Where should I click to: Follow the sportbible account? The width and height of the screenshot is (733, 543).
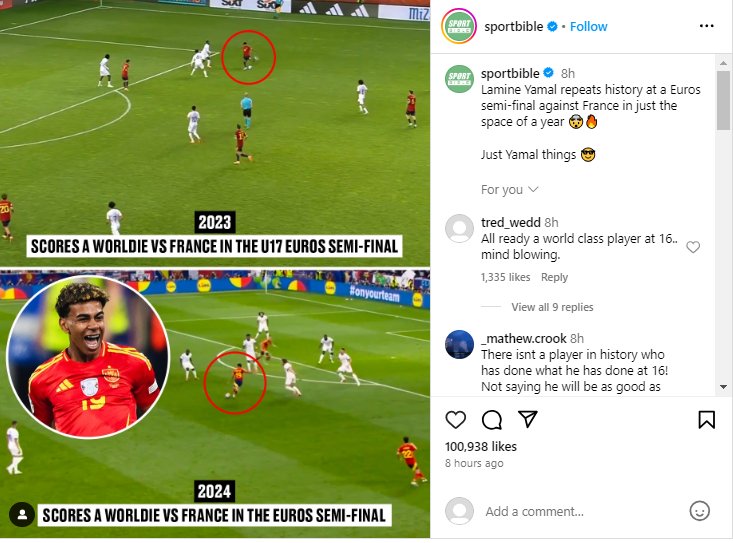coord(588,27)
